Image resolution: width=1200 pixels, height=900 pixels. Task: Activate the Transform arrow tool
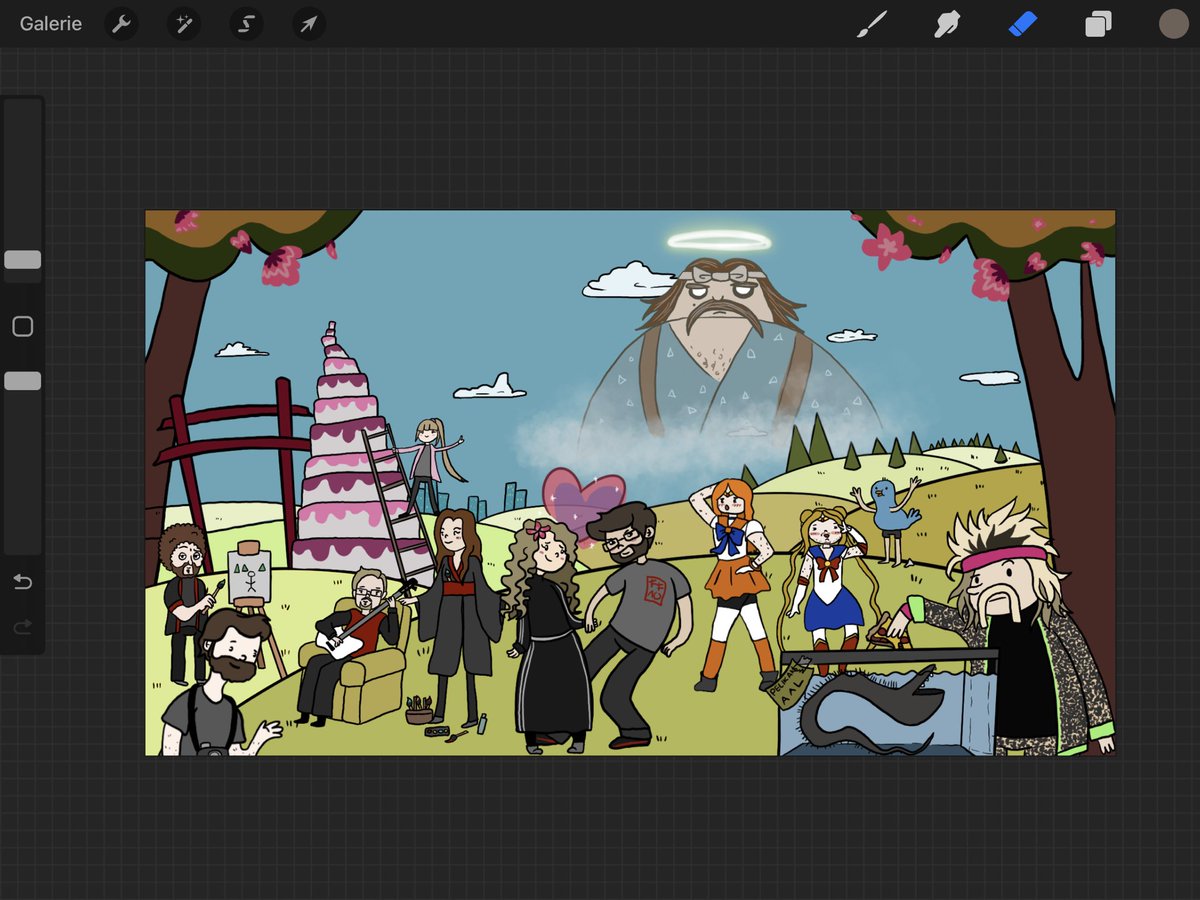tap(309, 24)
